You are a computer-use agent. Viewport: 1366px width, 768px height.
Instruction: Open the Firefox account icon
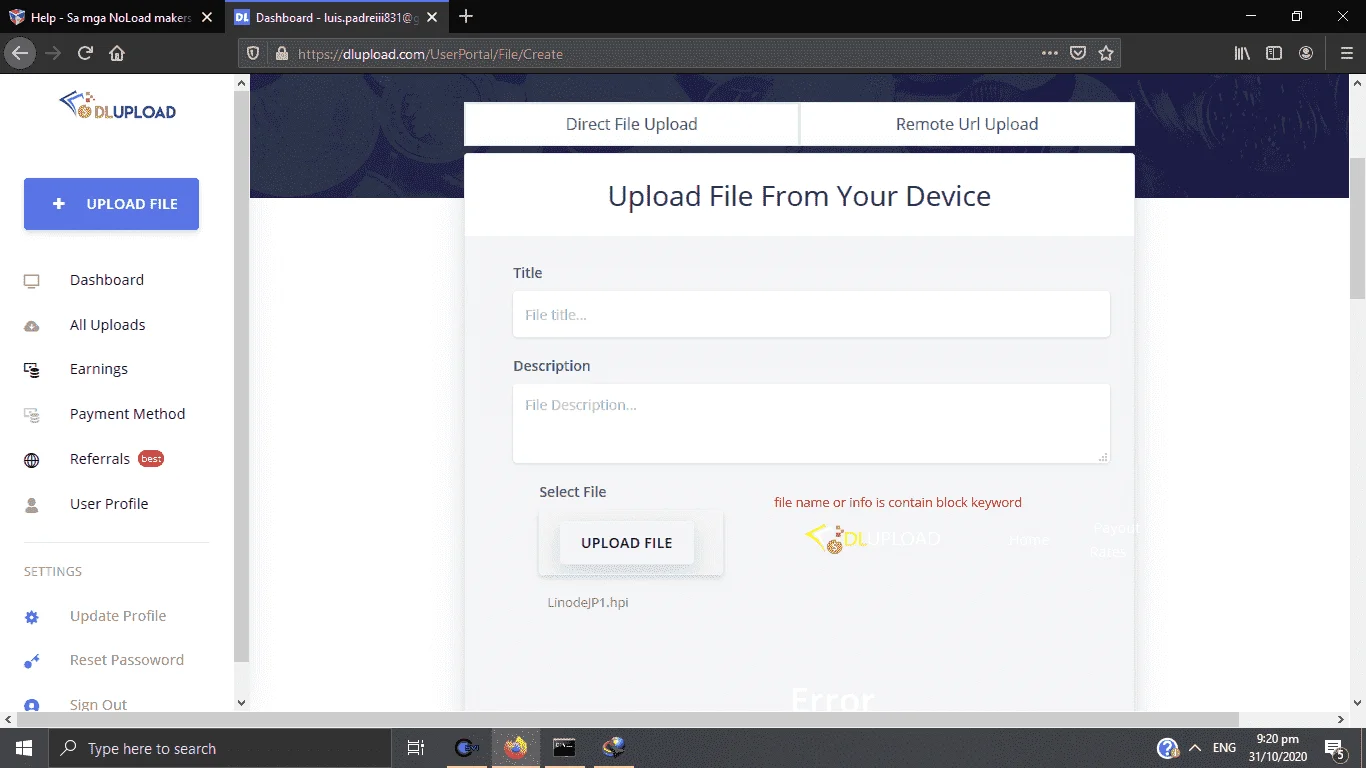[x=1306, y=54]
